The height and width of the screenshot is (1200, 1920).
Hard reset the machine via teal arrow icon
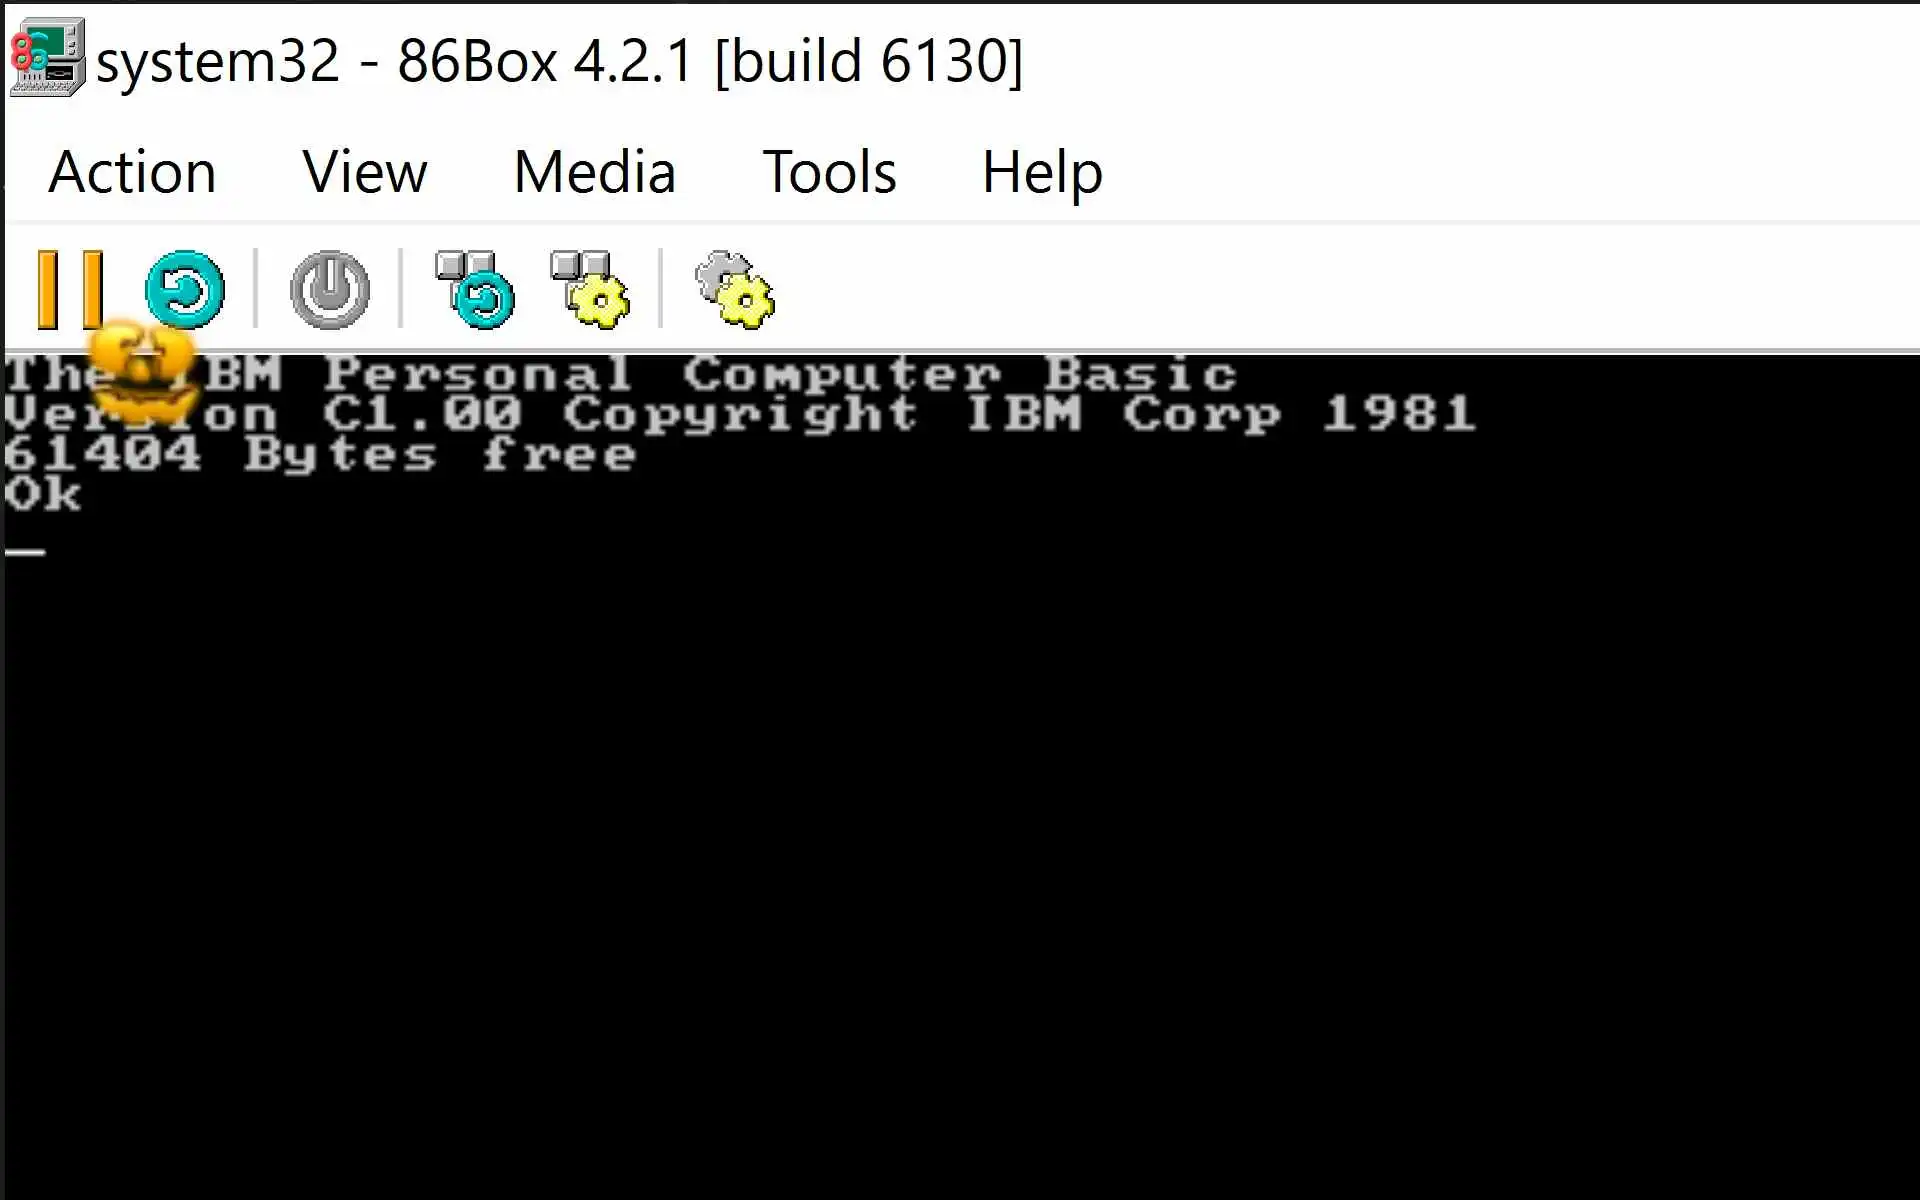coord(185,289)
